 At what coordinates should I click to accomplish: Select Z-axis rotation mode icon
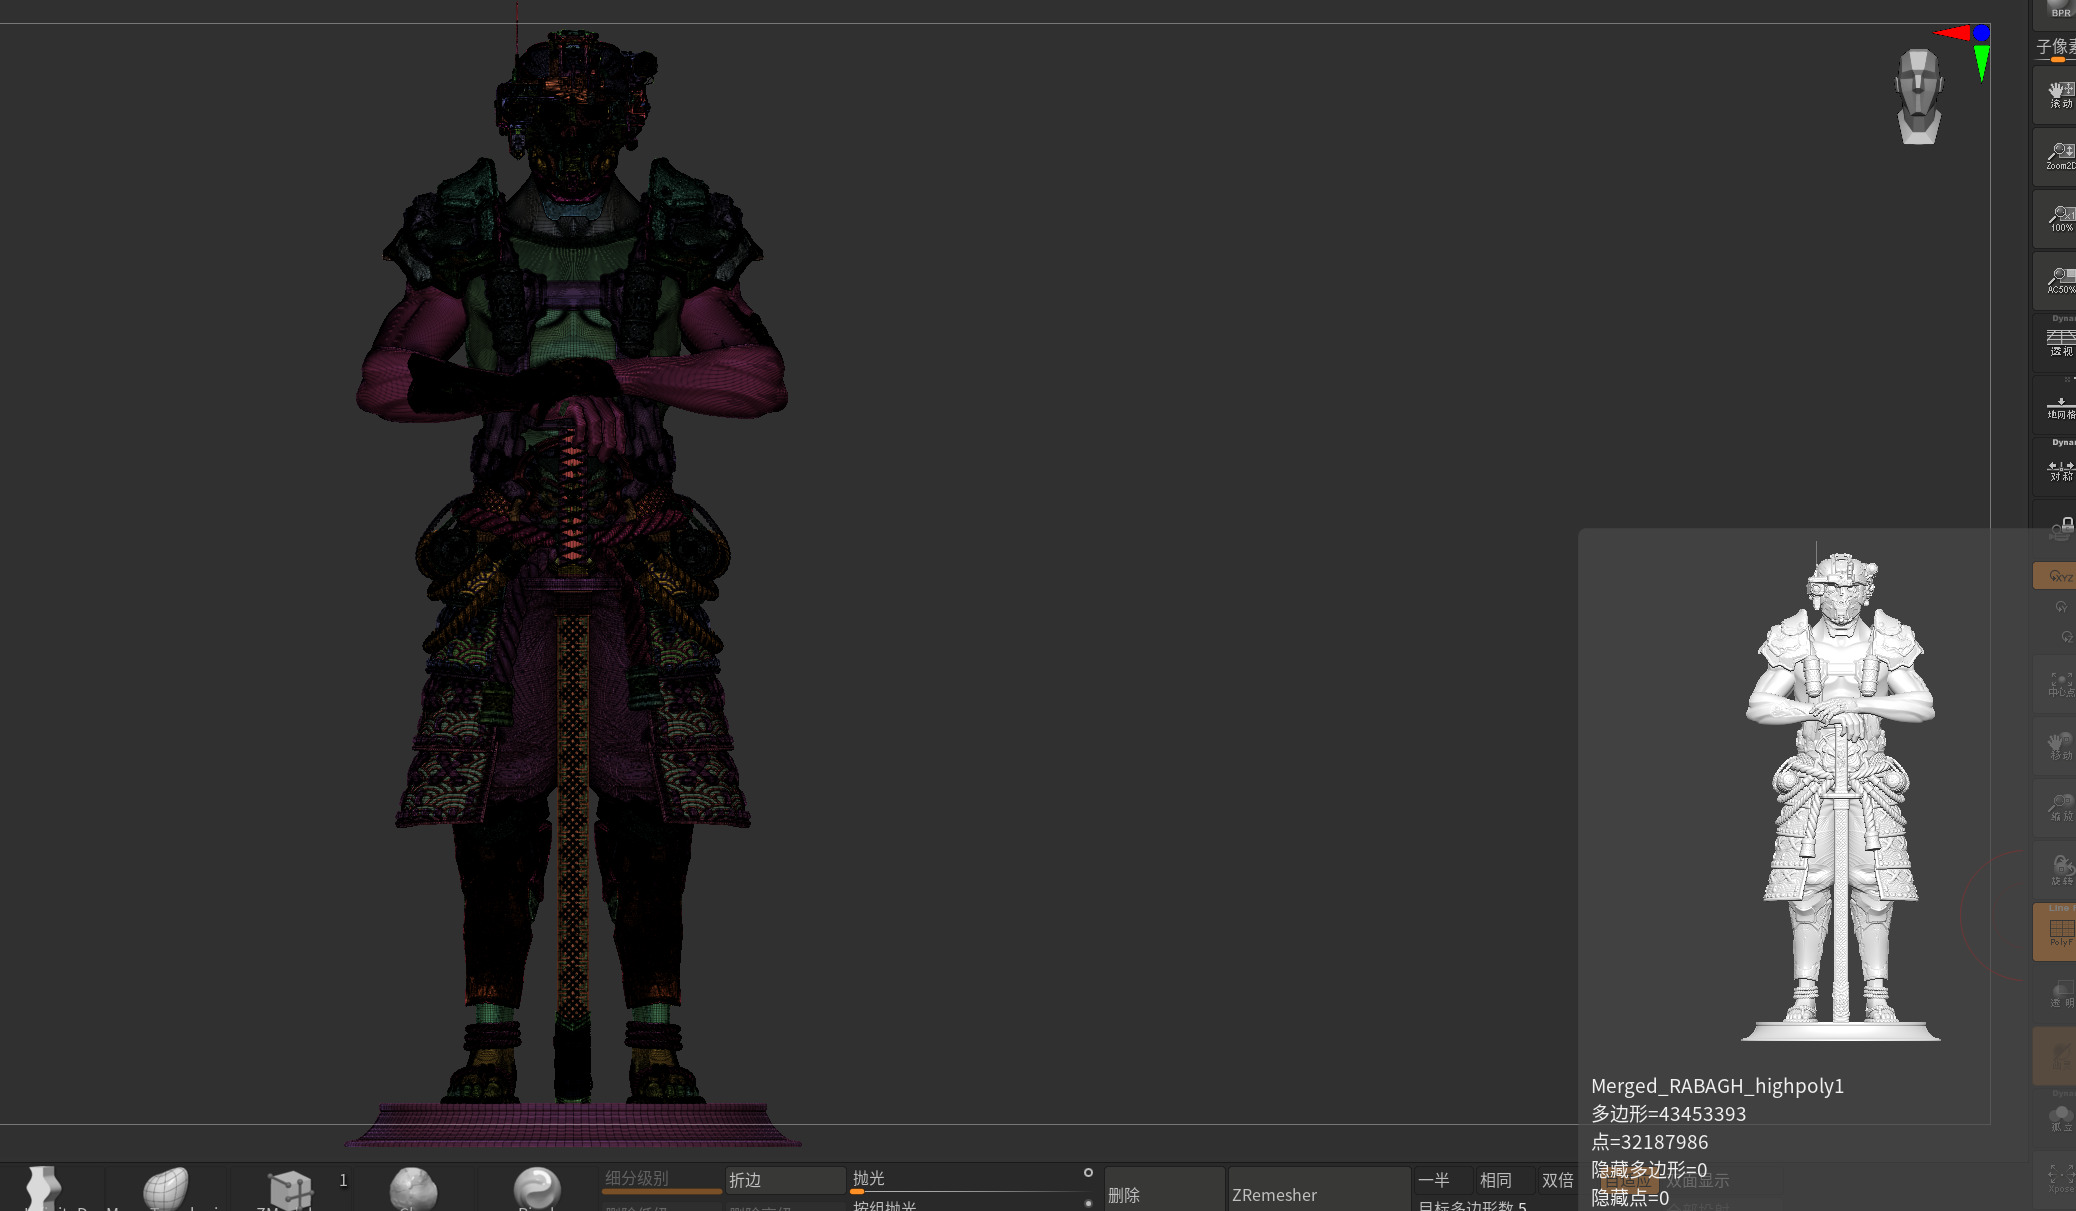2067,636
